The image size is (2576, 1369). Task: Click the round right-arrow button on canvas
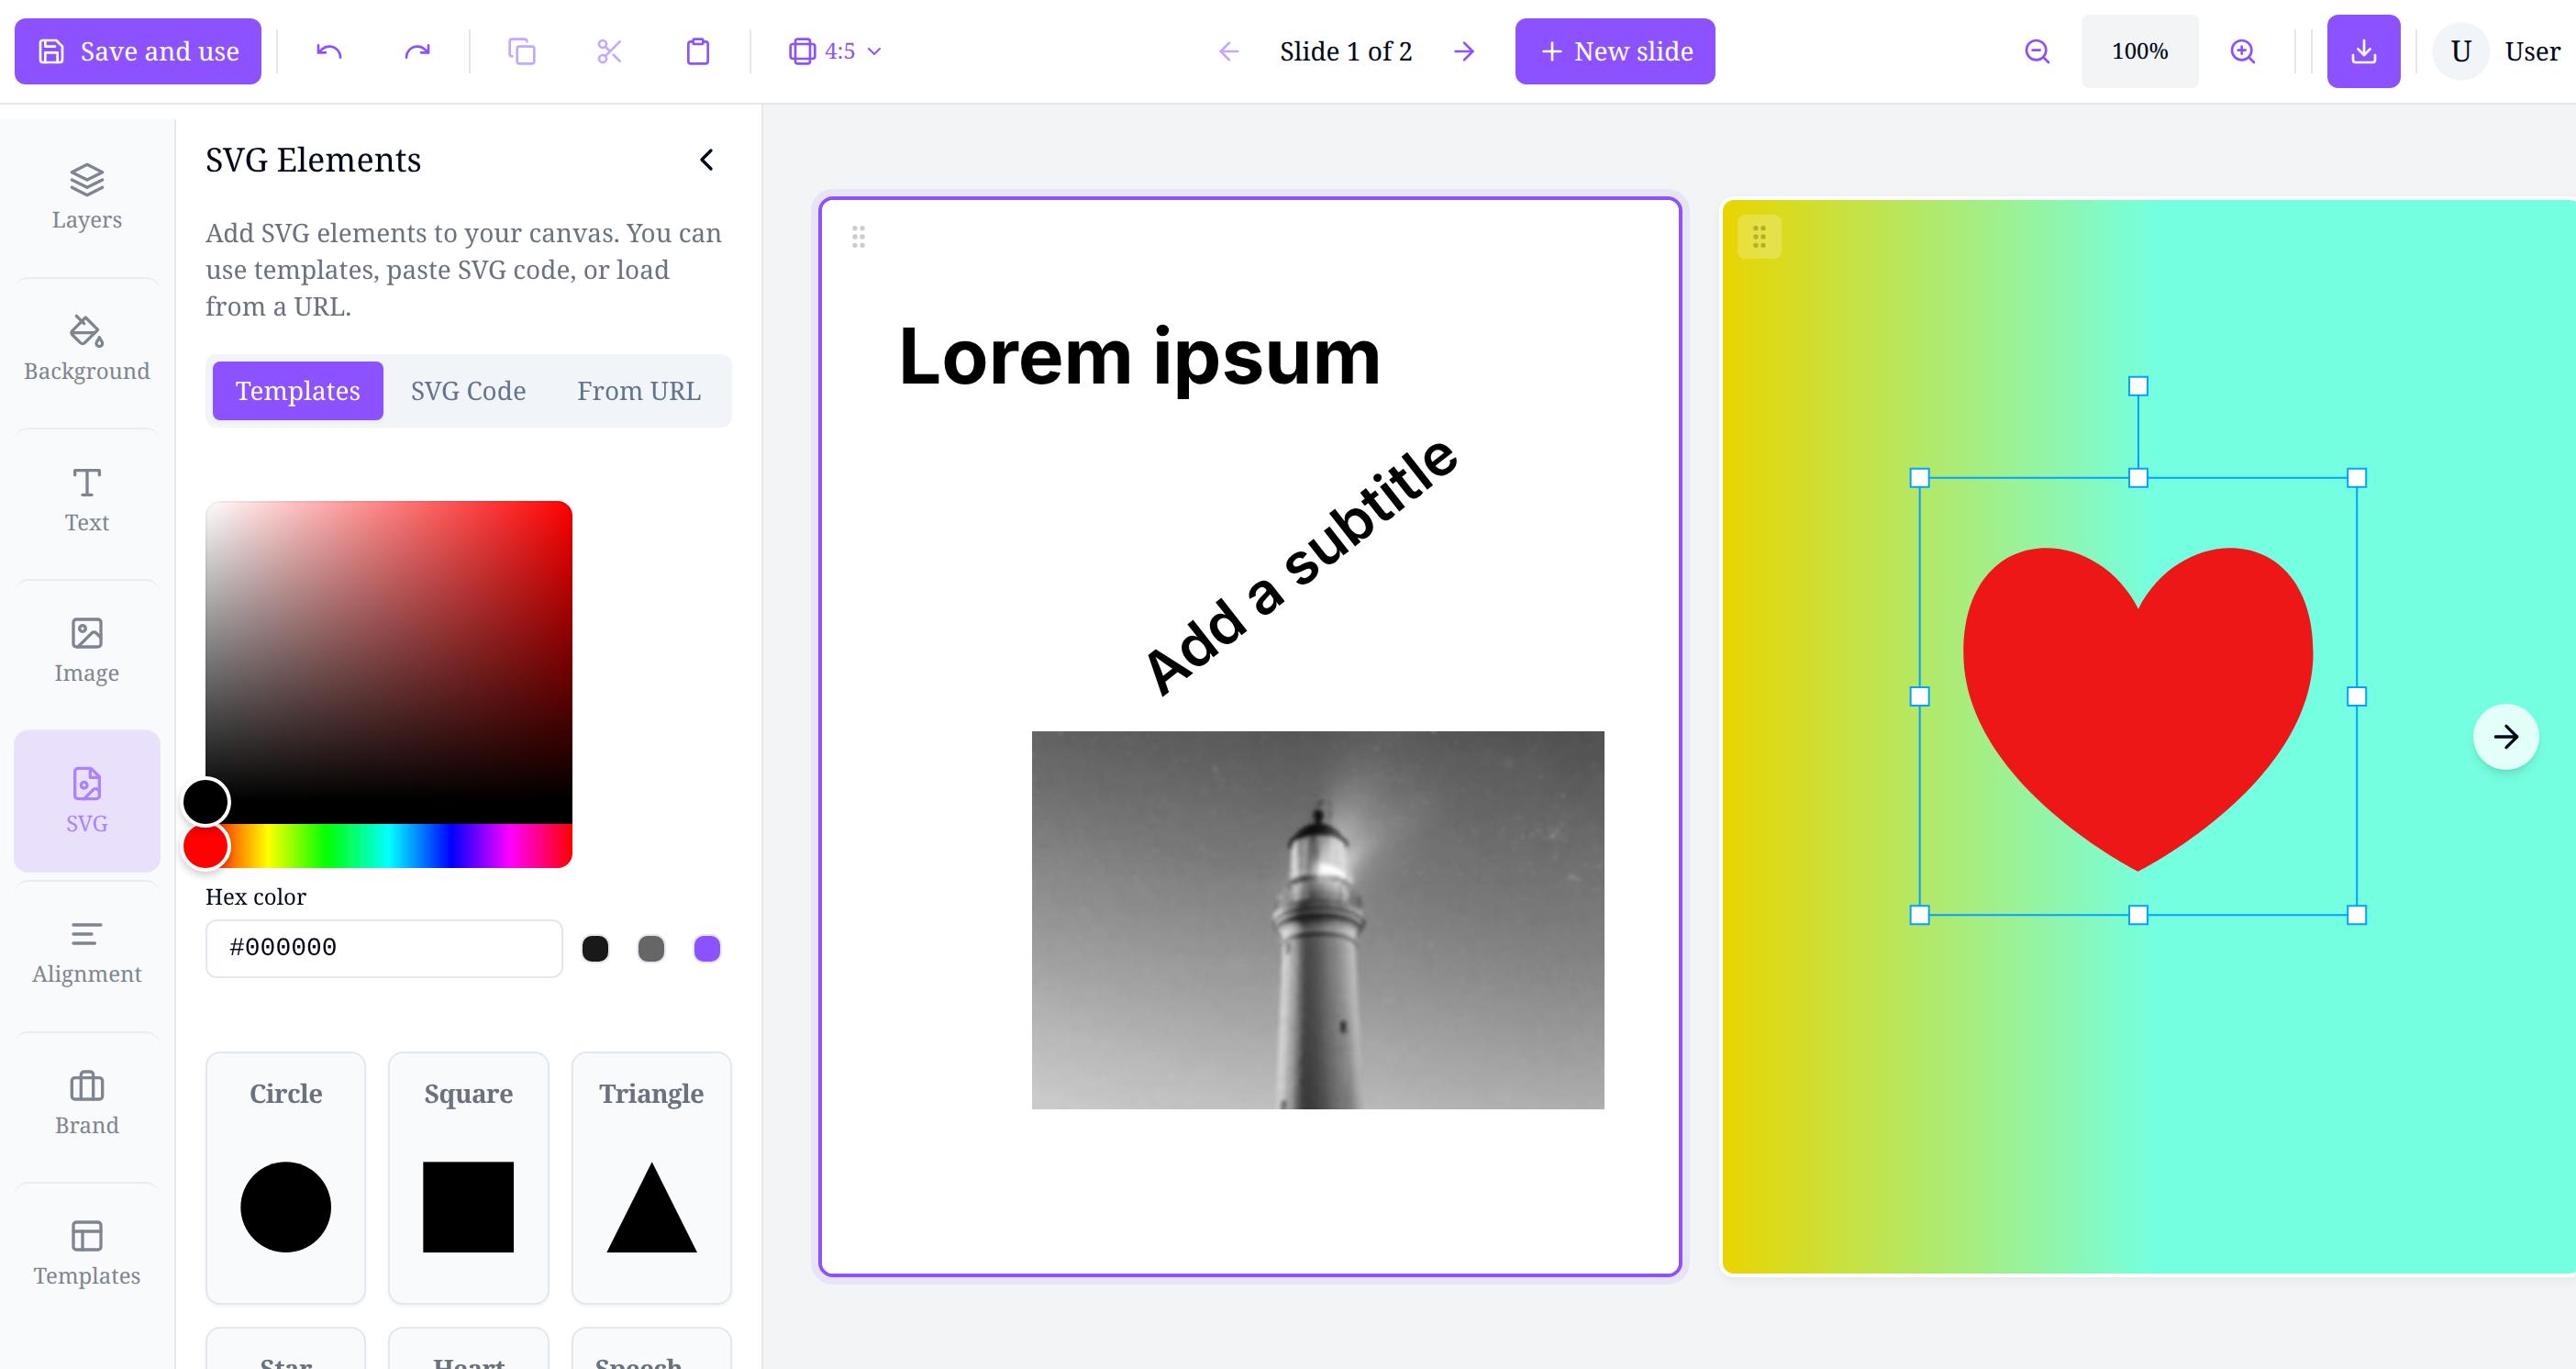point(2506,737)
